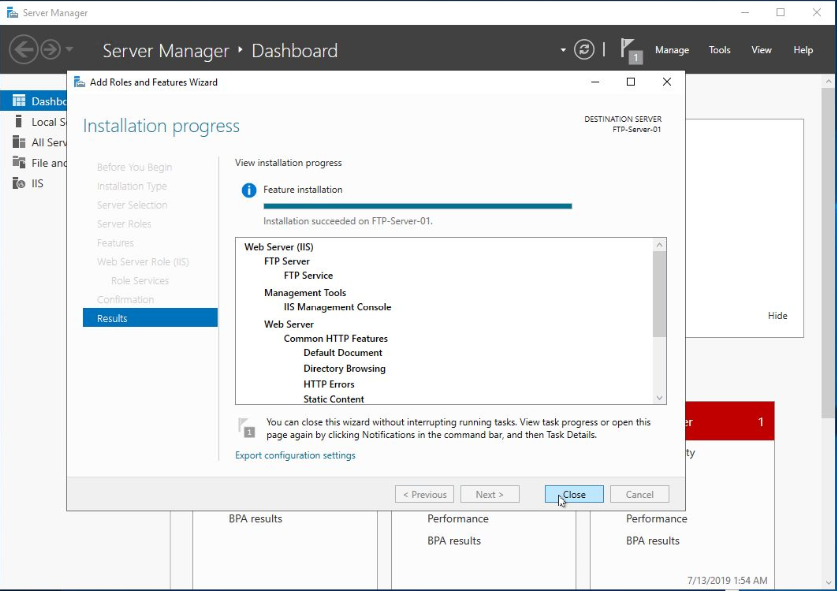This screenshot has height=591, width=837.
Task: Click the notification flag icon beside hint text
Action: point(247,428)
